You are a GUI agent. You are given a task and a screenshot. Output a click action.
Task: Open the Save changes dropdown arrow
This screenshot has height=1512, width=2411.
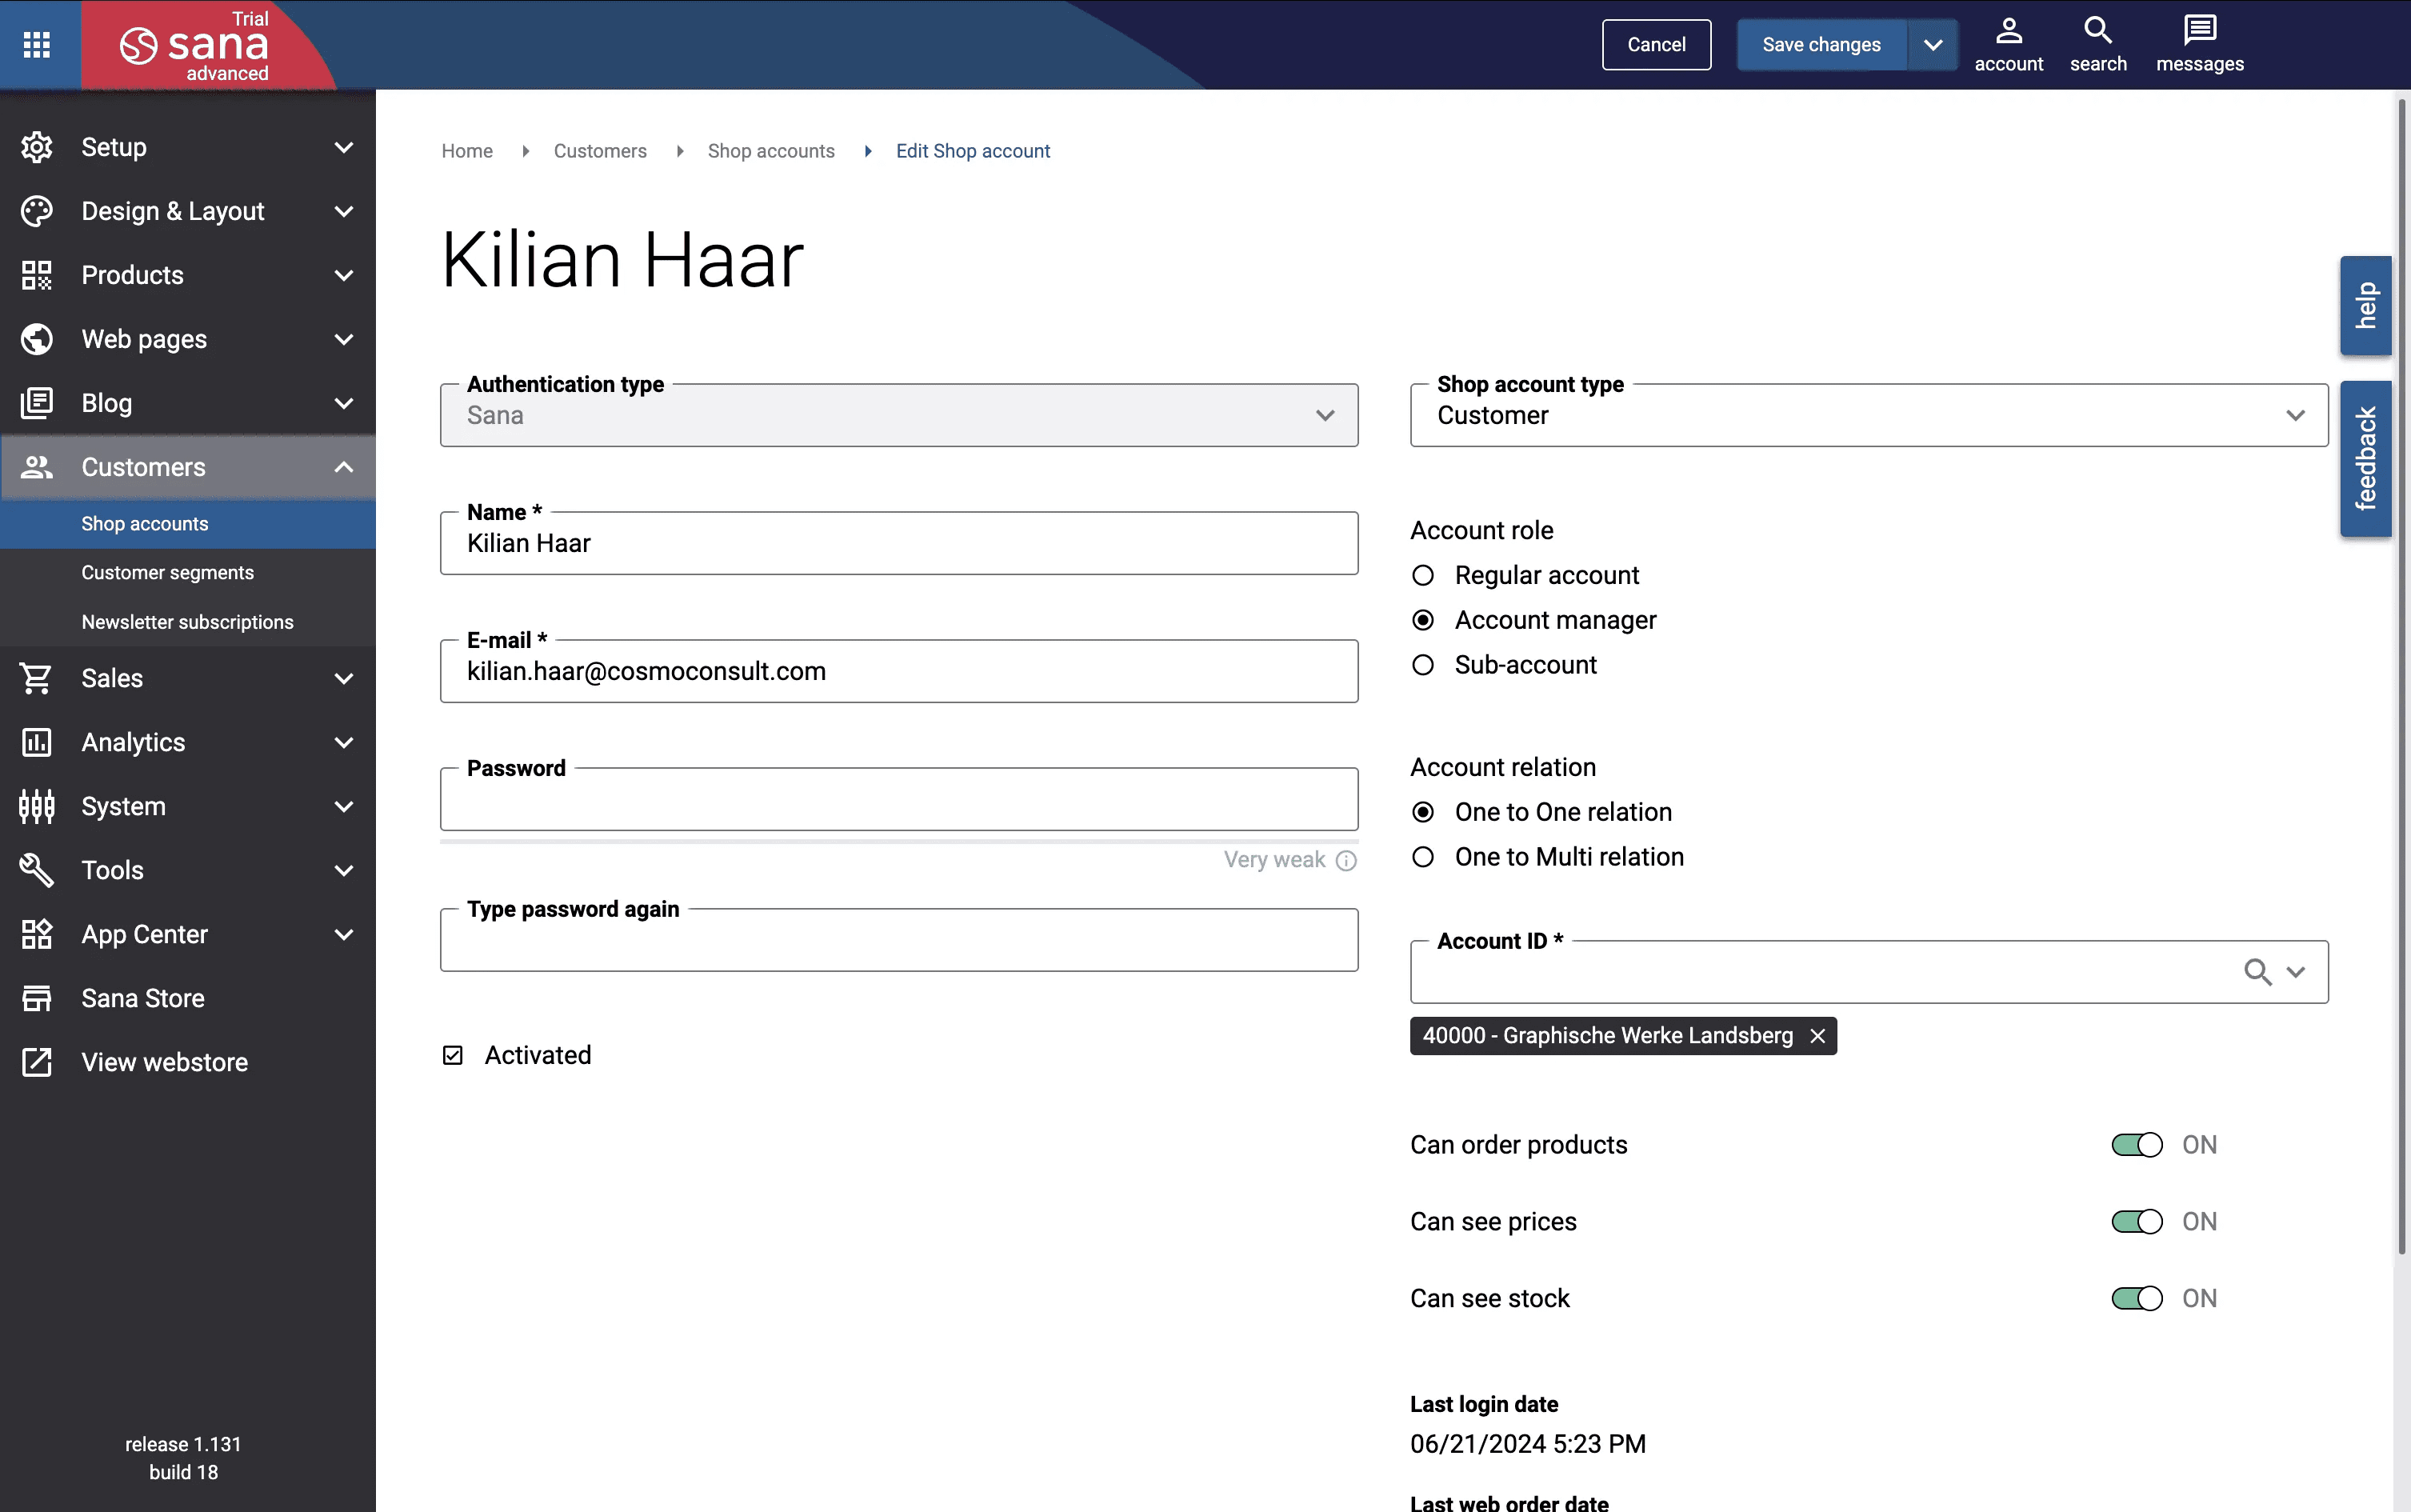1932,45
